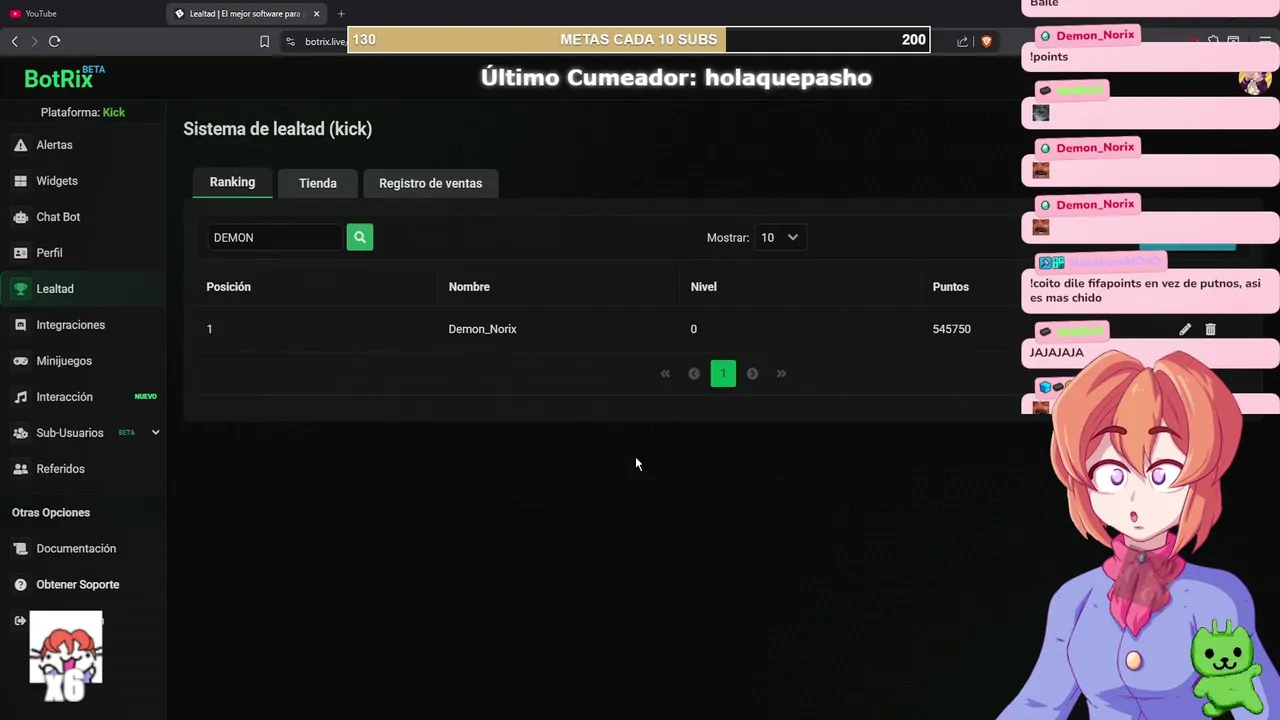1280x720 pixels.
Task: Open the Referidos sidebar section
Action: coord(60,469)
